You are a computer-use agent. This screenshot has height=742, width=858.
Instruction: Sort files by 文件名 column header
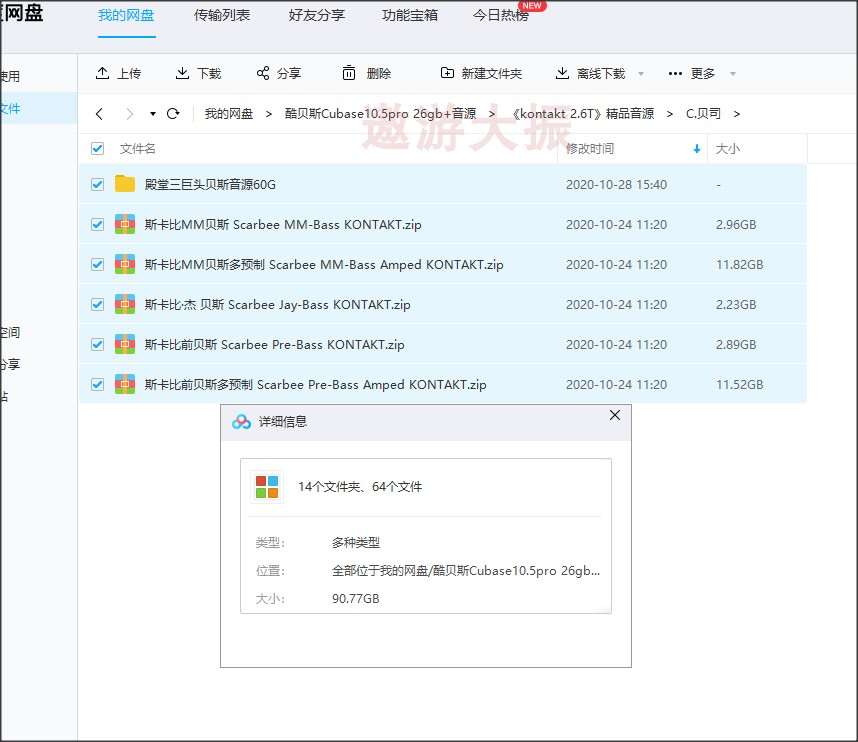tap(137, 149)
